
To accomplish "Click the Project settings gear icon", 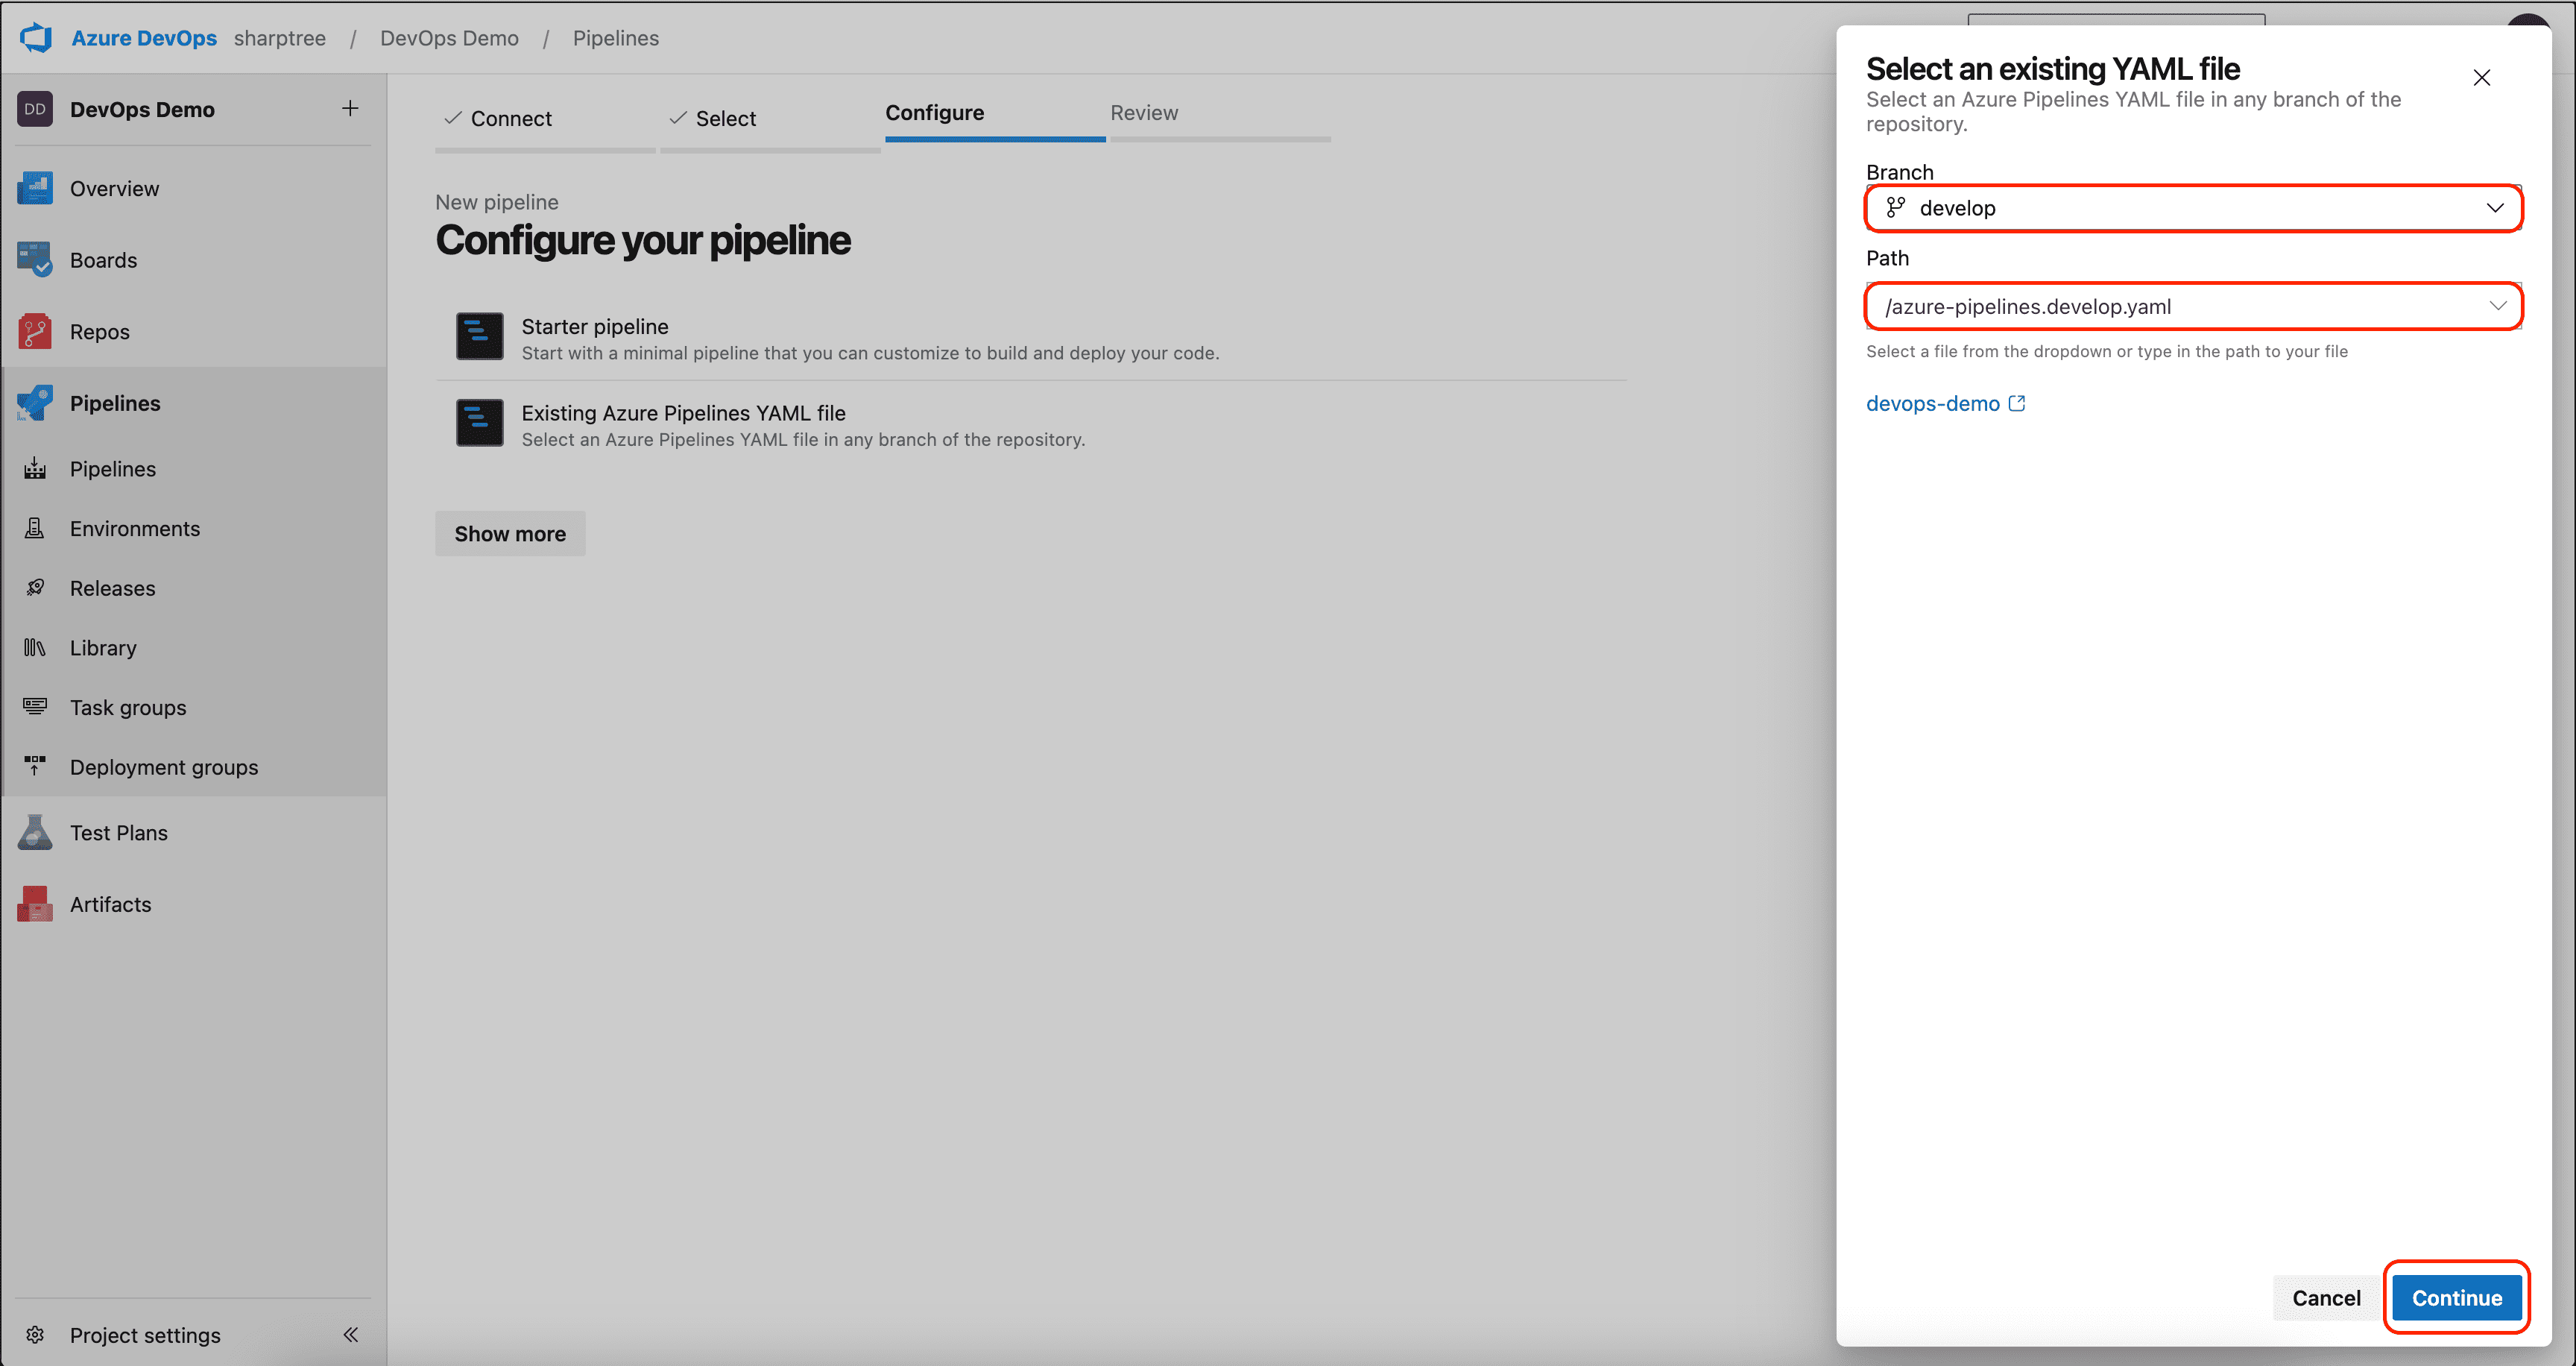I will tap(35, 1335).
